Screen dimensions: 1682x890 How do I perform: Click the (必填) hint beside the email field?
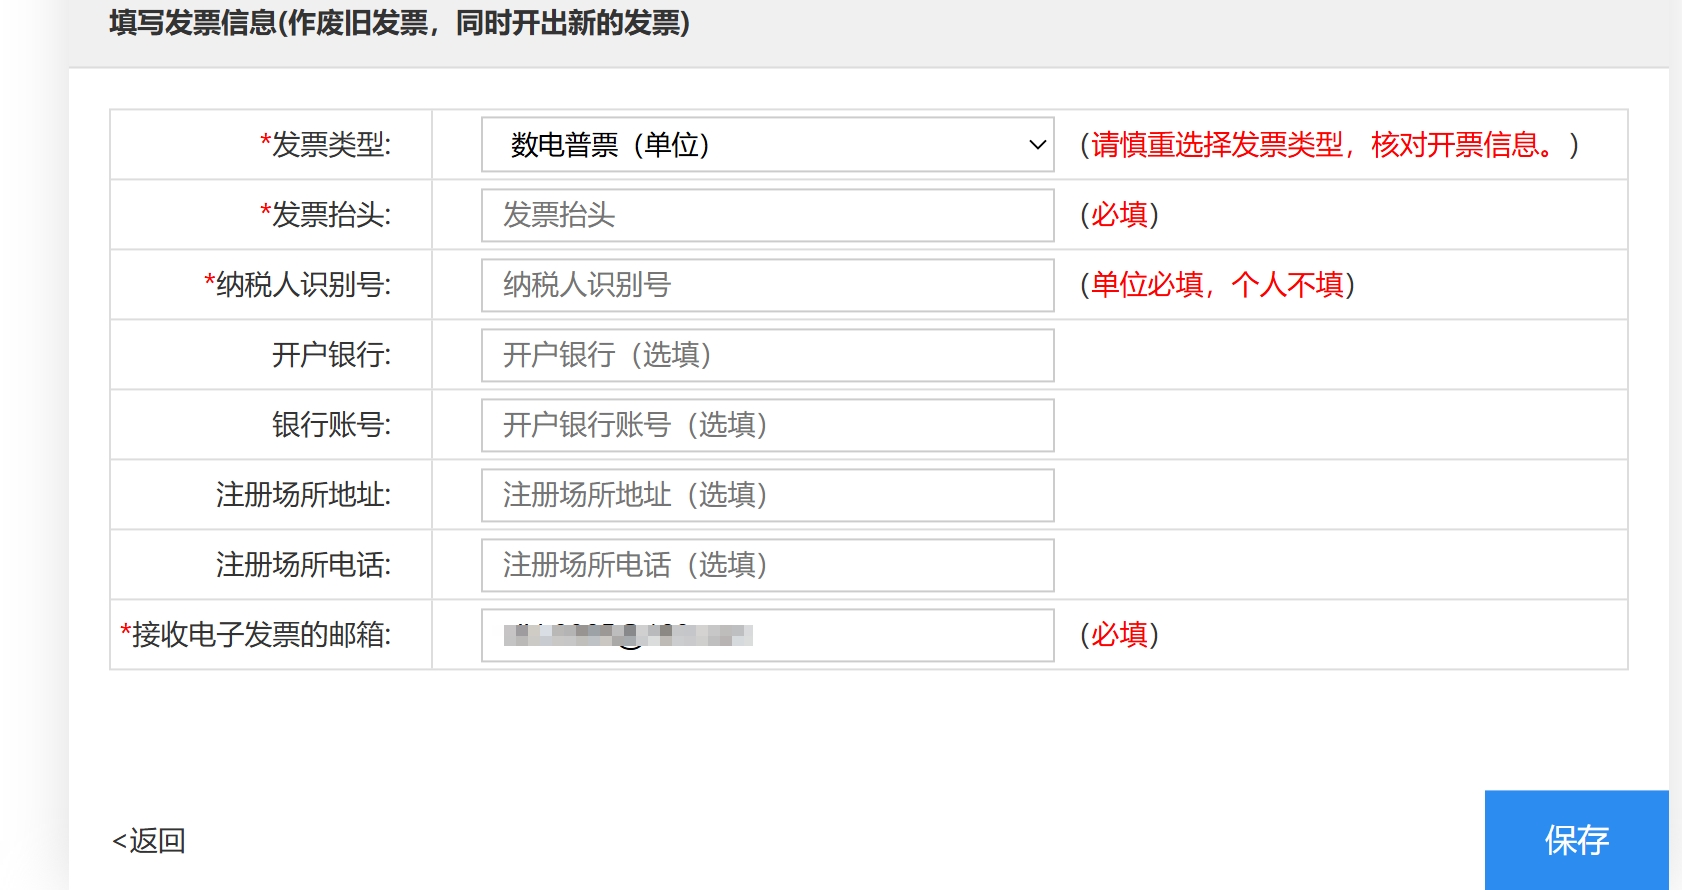click(1119, 635)
